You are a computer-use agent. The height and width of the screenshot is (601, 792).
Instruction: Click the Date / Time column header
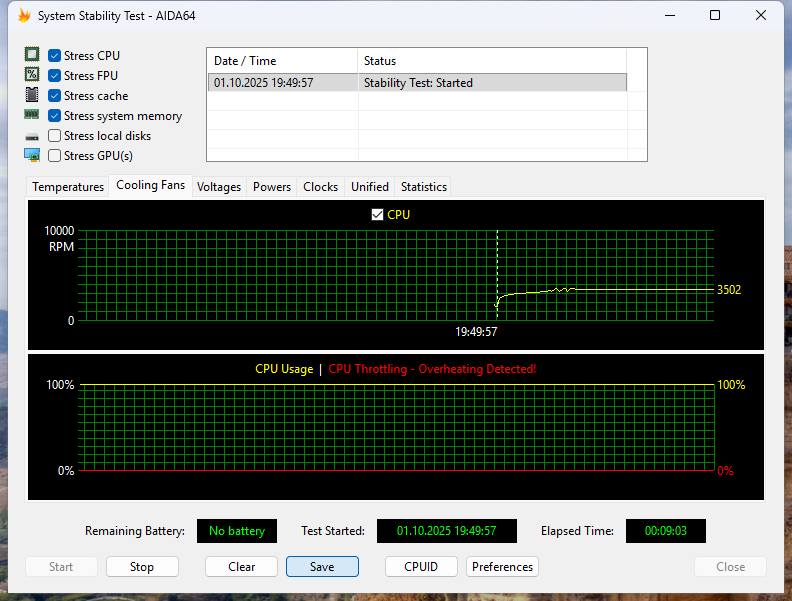(x=282, y=61)
